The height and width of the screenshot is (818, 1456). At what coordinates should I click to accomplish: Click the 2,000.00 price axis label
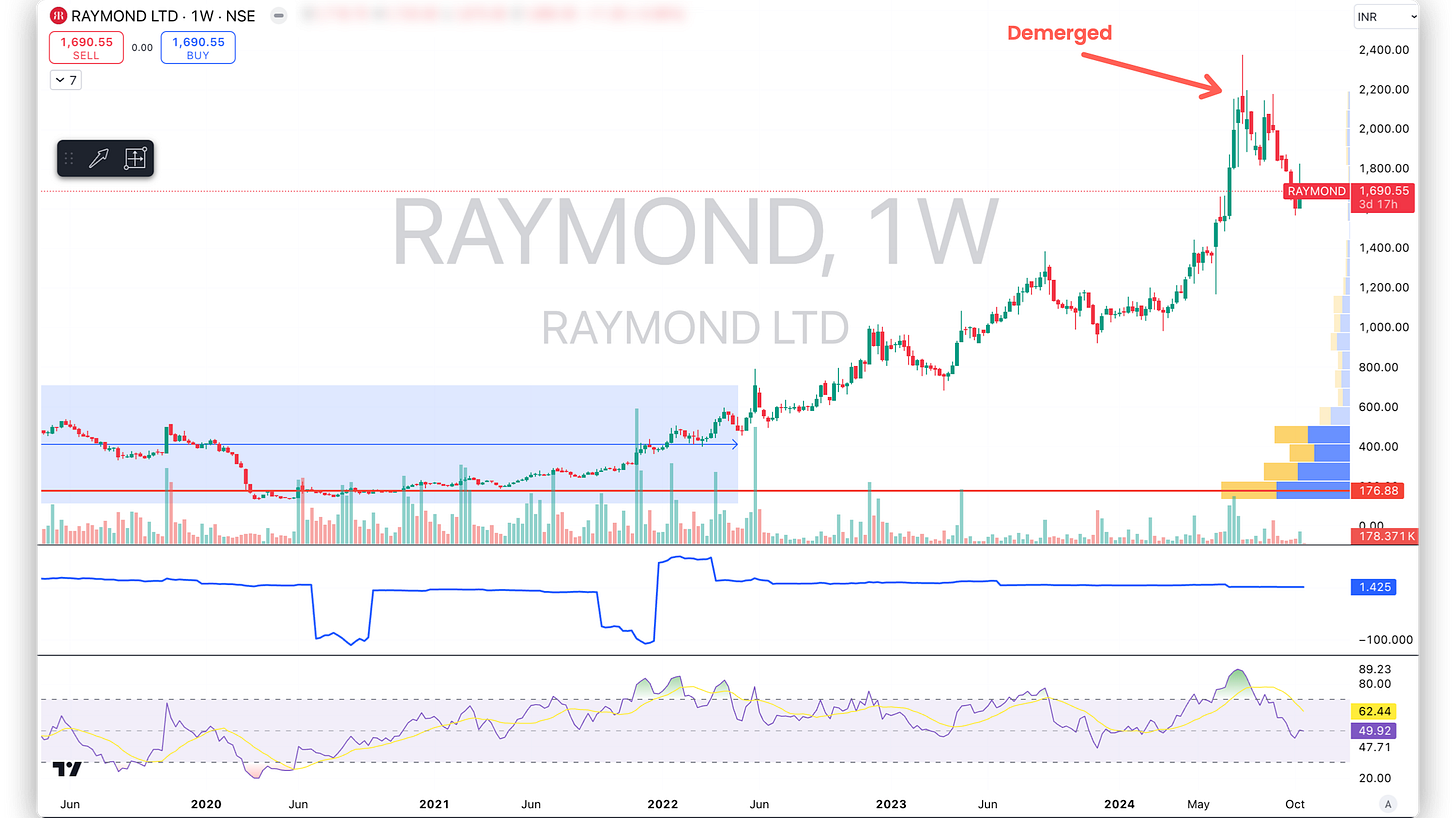[x=1382, y=128]
